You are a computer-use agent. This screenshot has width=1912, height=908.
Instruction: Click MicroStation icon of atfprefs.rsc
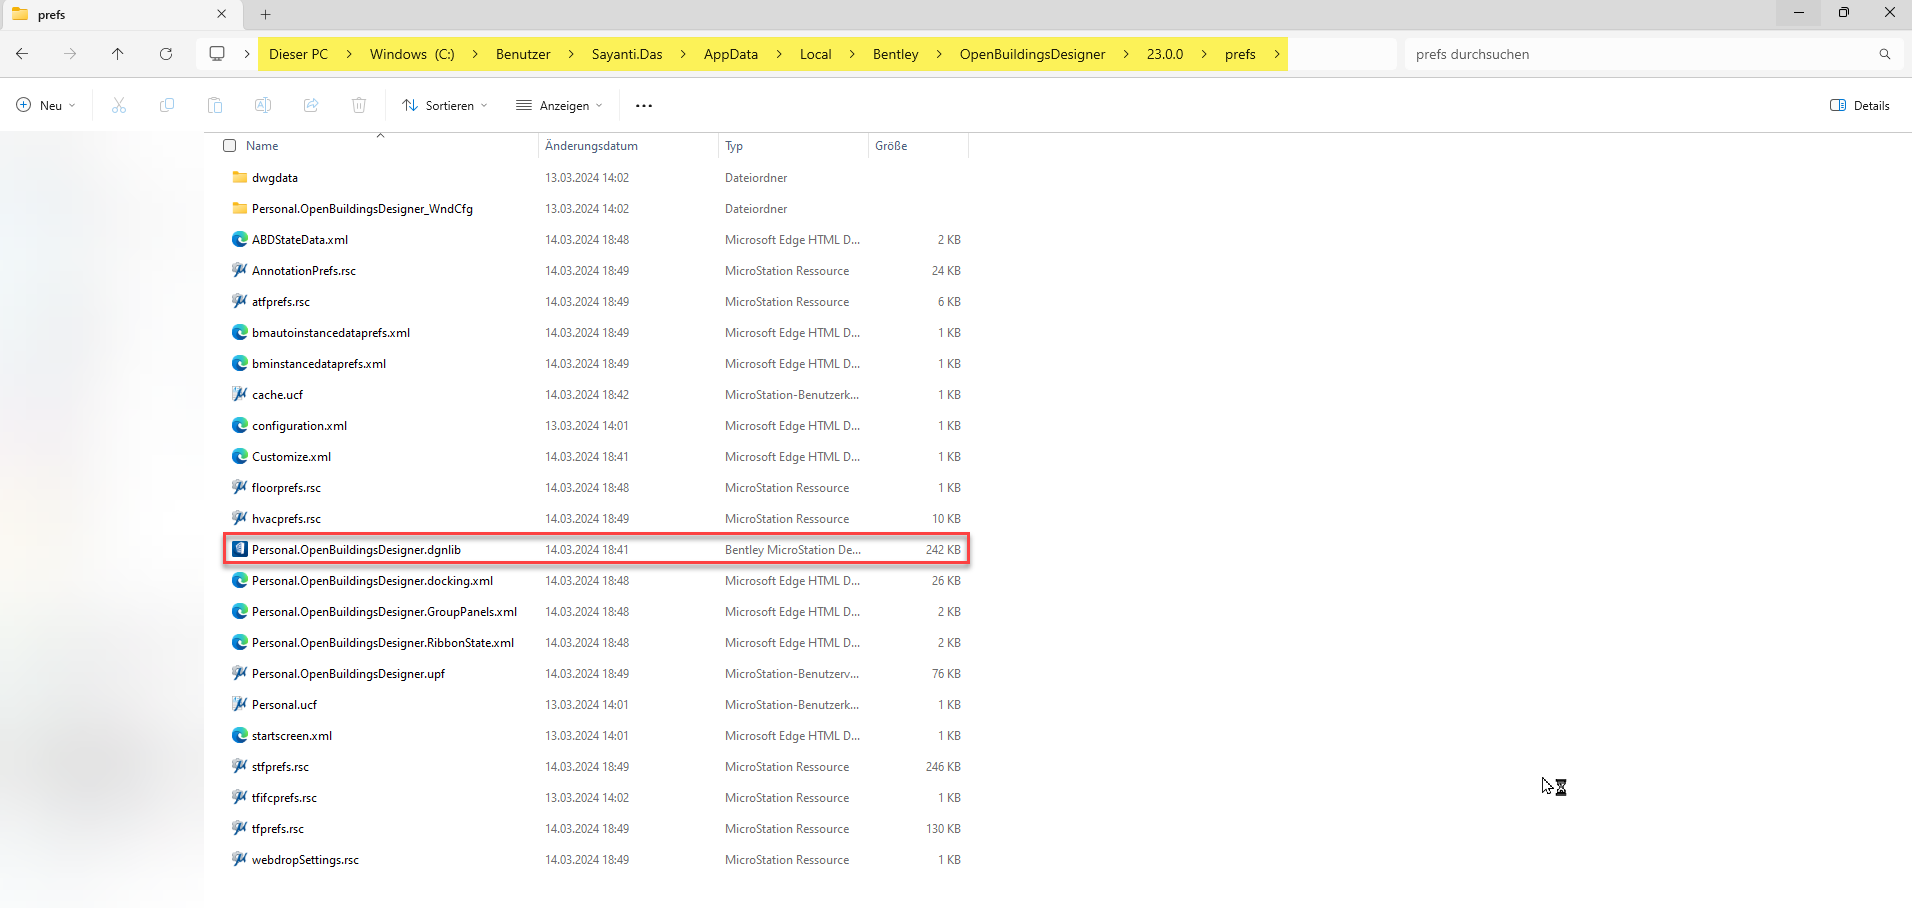coord(240,301)
